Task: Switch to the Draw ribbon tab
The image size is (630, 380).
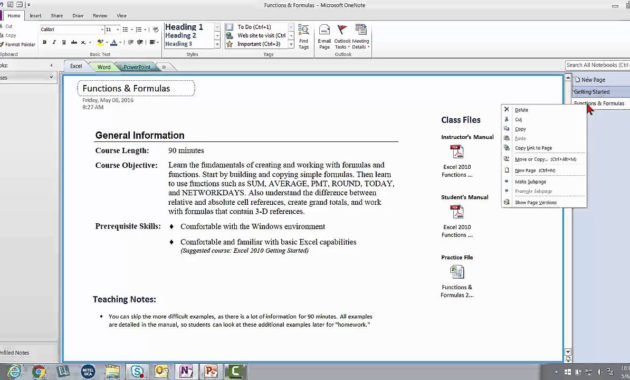Action: tap(78, 16)
